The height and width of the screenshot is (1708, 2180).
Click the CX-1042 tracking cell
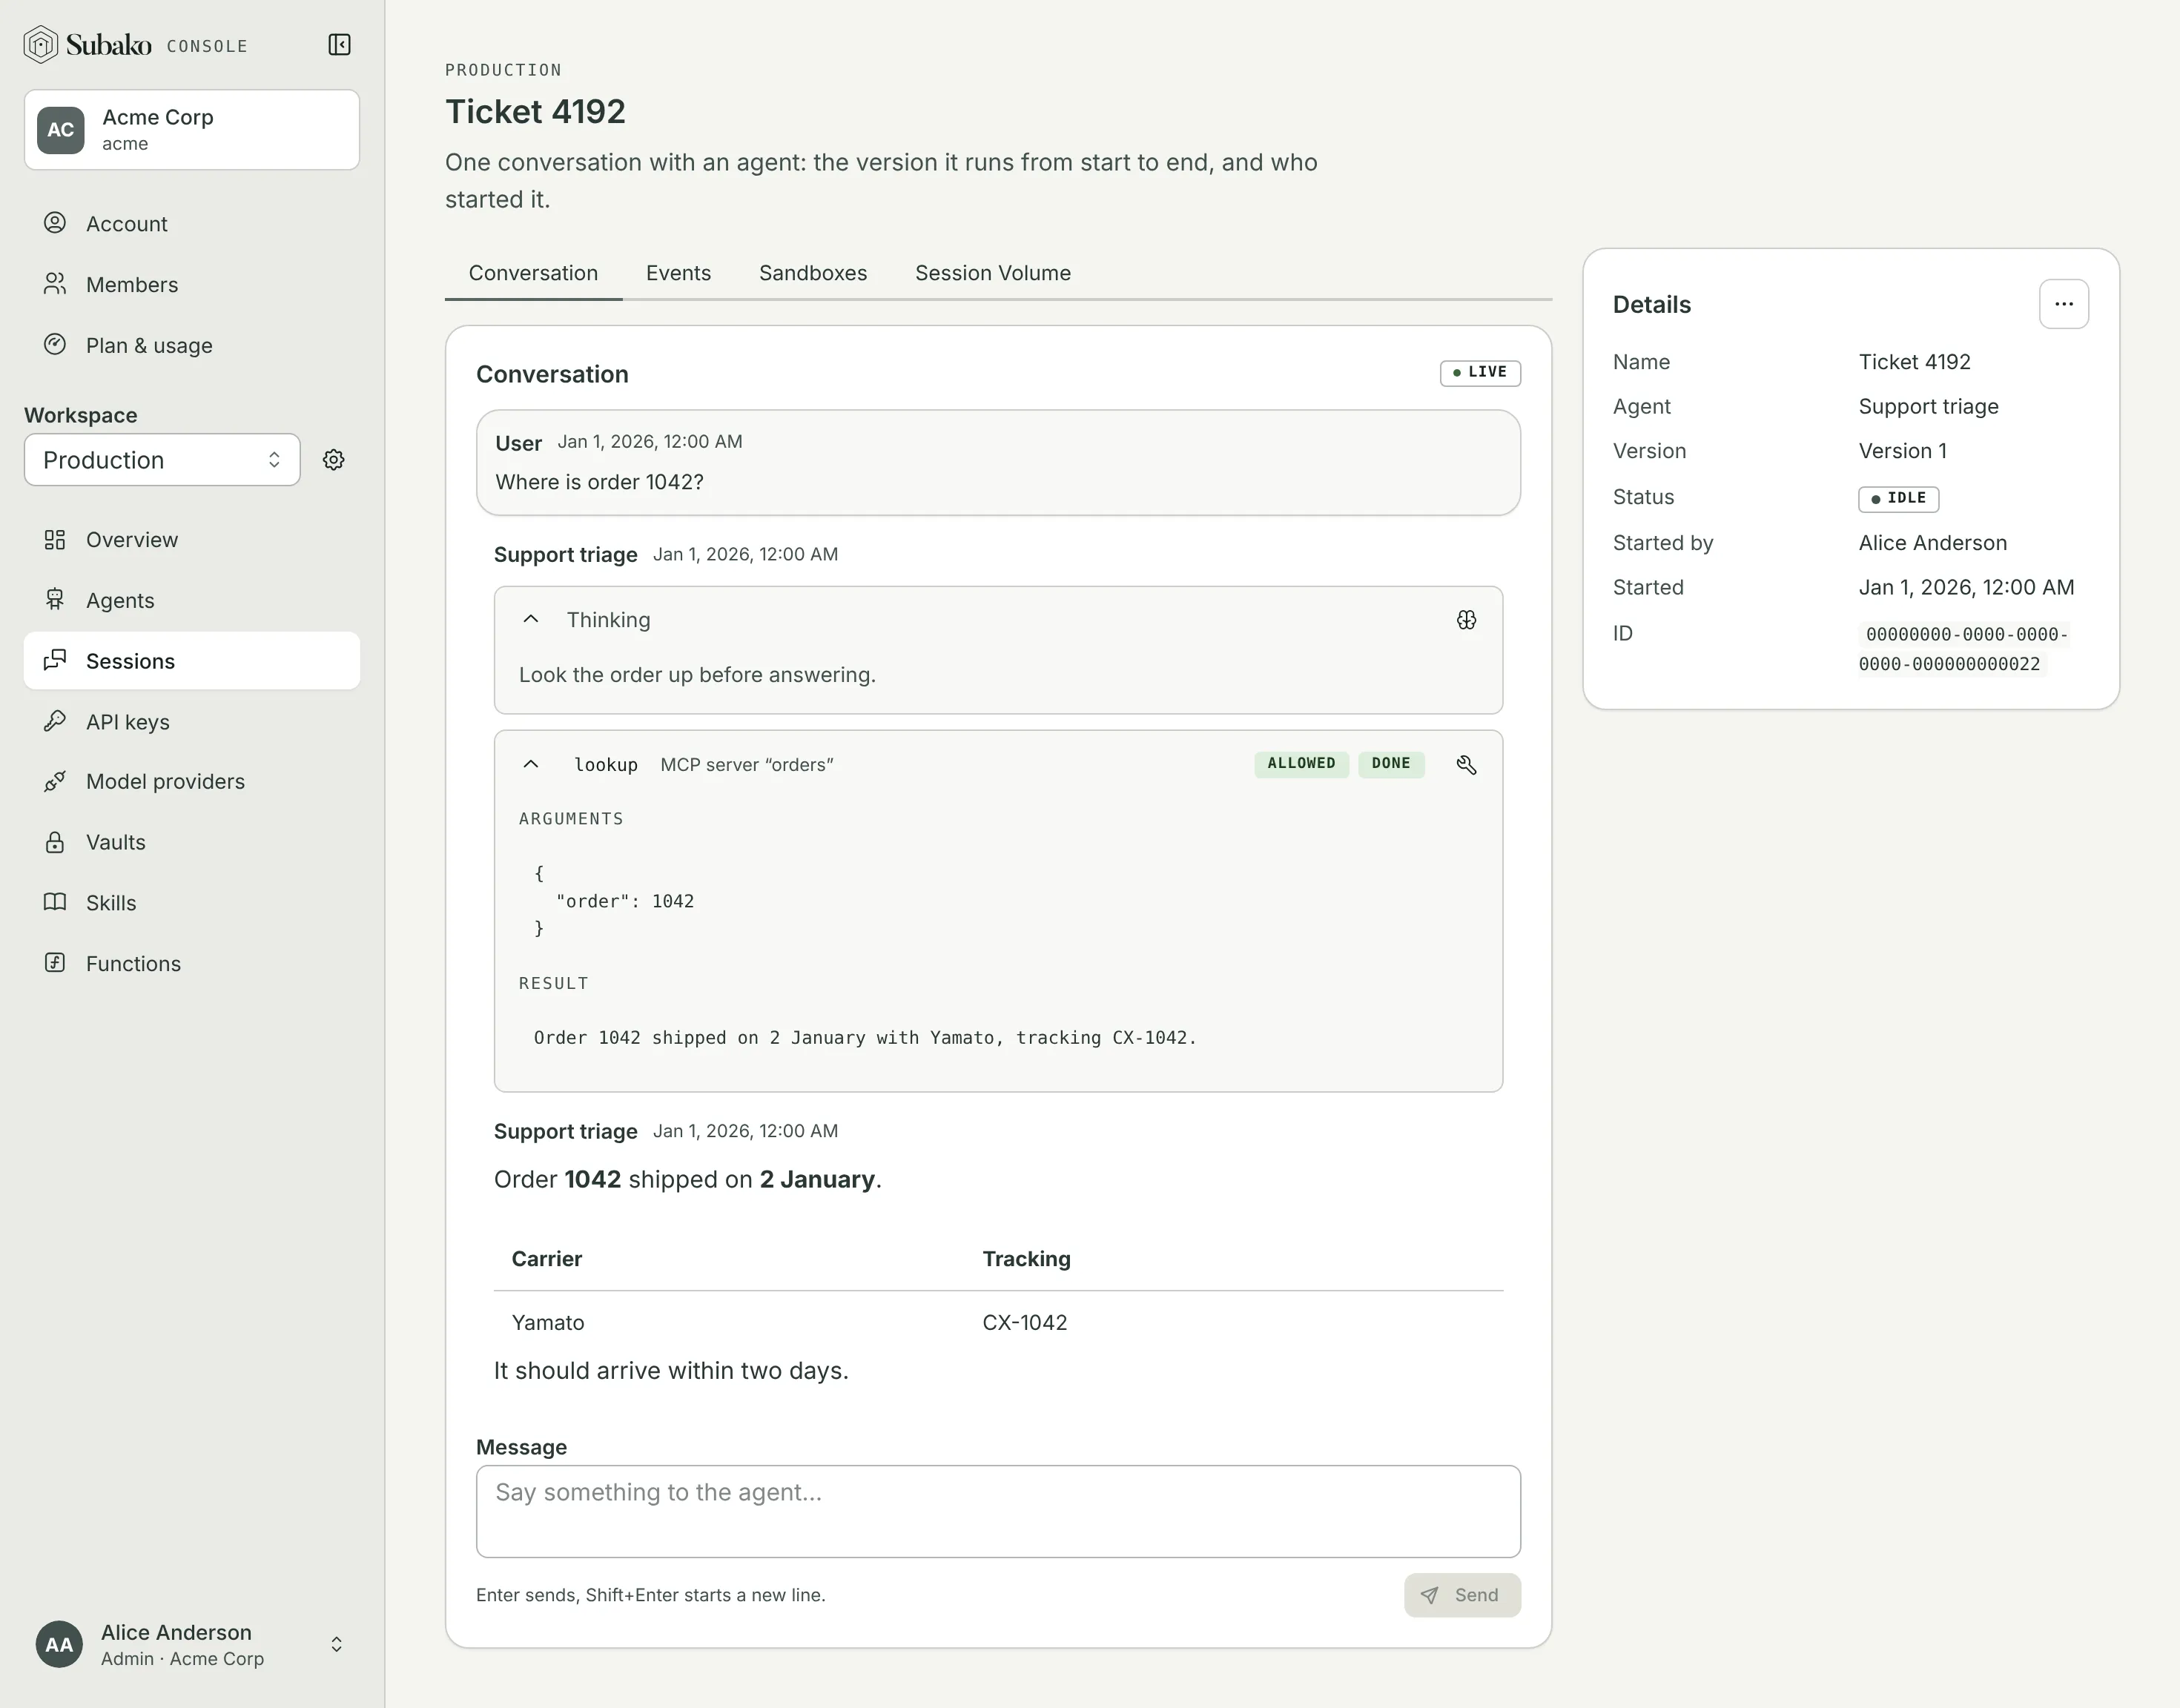tap(1025, 1322)
